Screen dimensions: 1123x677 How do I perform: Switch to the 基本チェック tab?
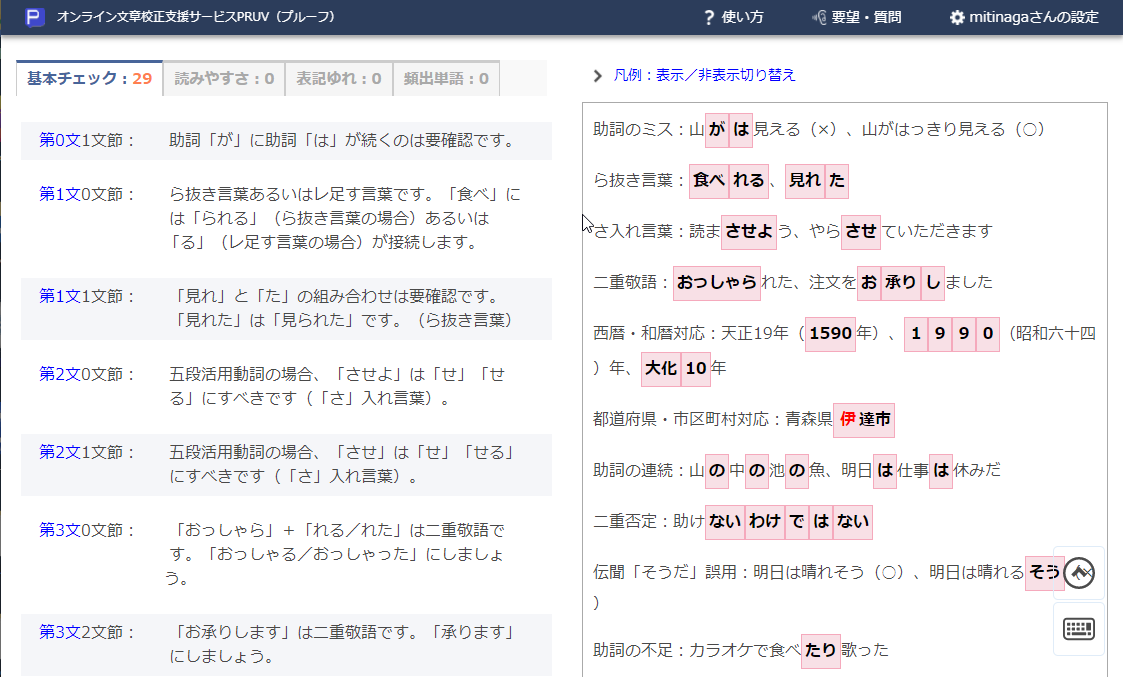click(x=89, y=78)
